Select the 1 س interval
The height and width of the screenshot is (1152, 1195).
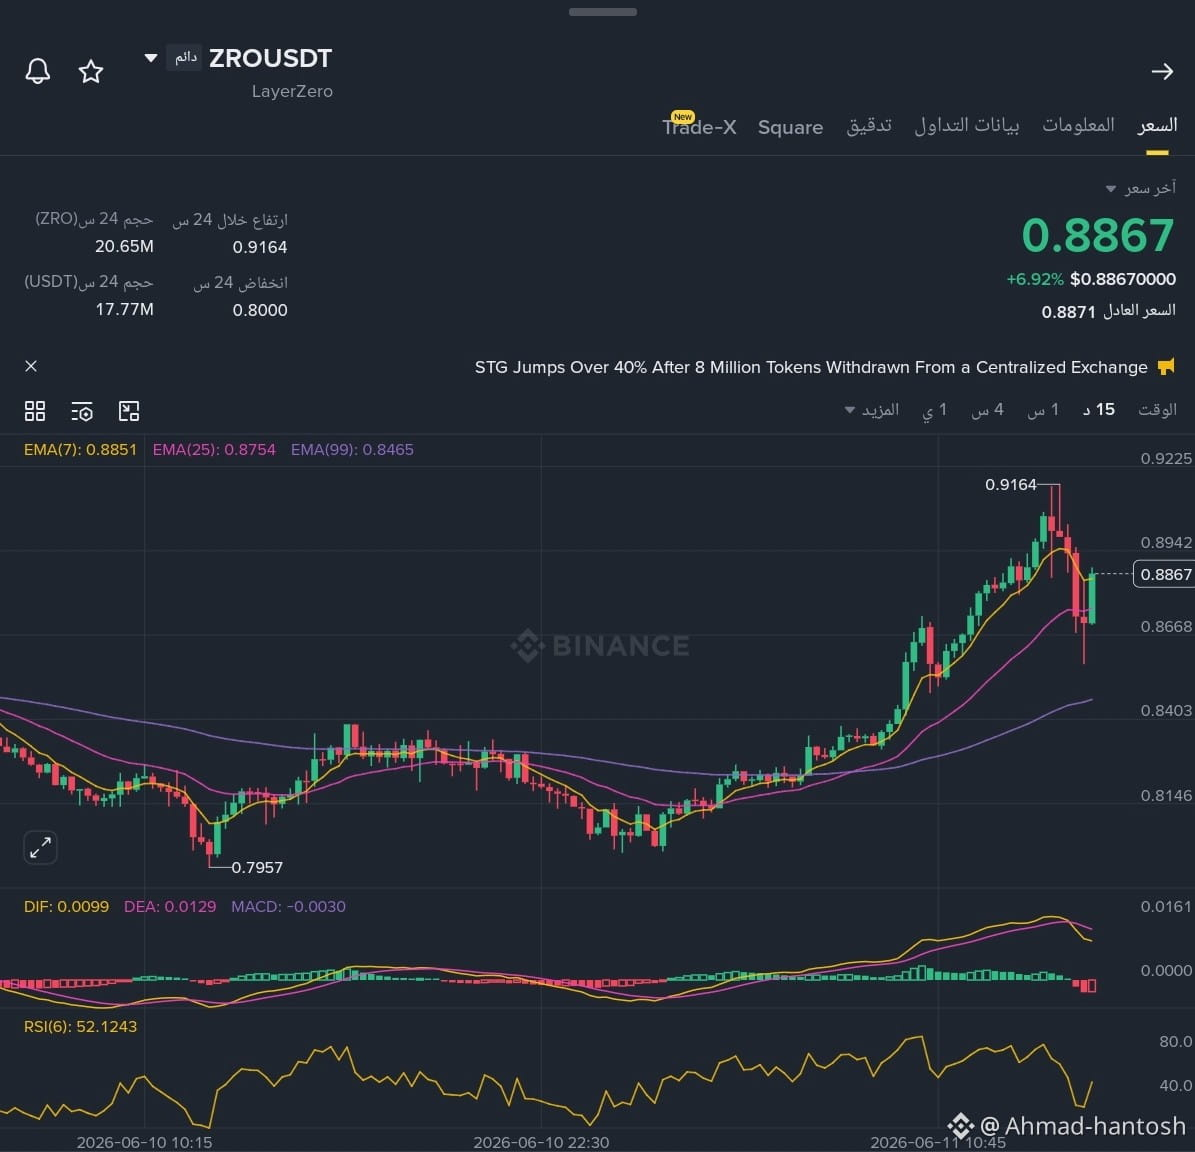point(1043,410)
